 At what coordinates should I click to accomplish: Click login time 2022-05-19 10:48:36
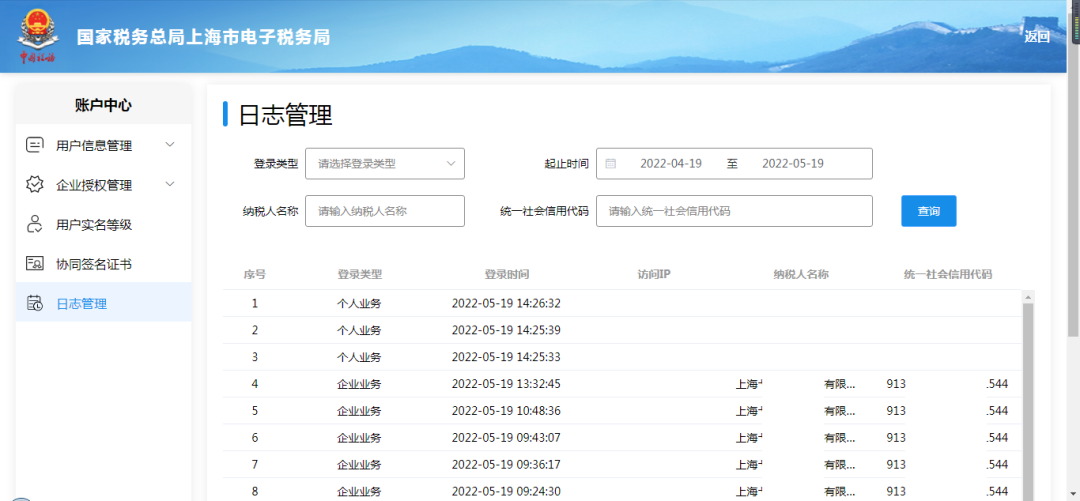(506, 411)
